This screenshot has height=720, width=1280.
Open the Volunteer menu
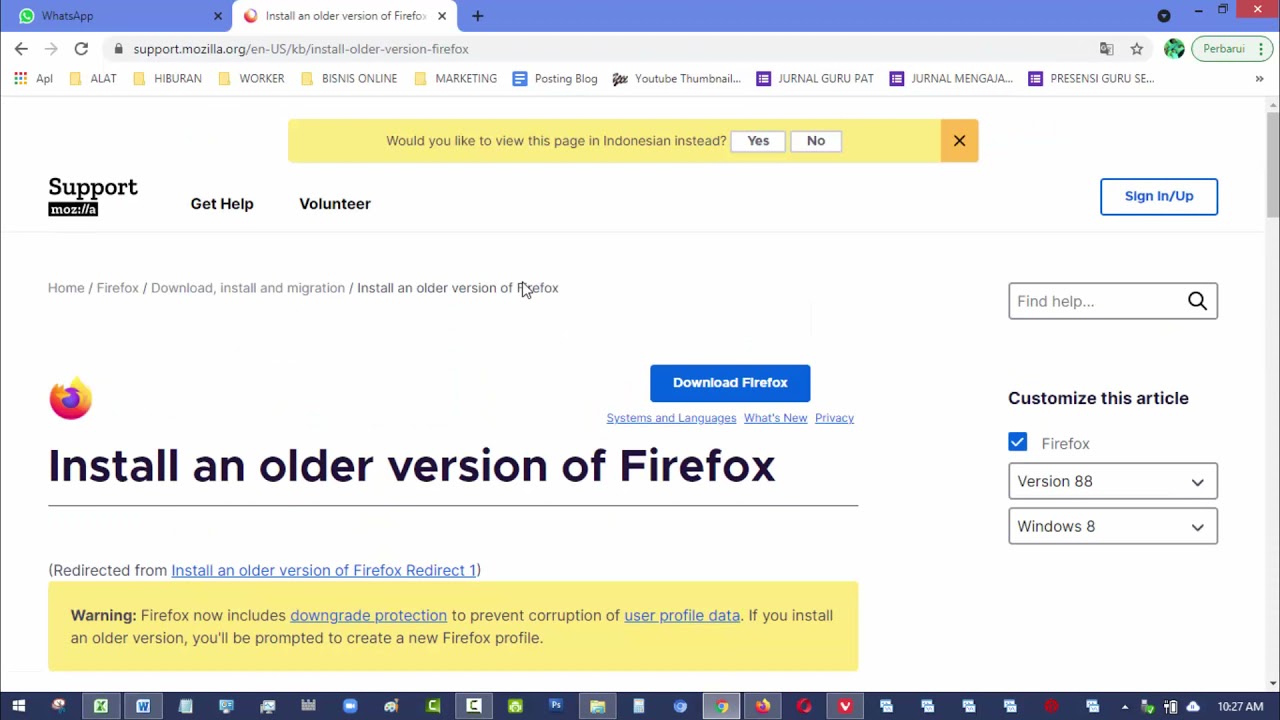(335, 204)
